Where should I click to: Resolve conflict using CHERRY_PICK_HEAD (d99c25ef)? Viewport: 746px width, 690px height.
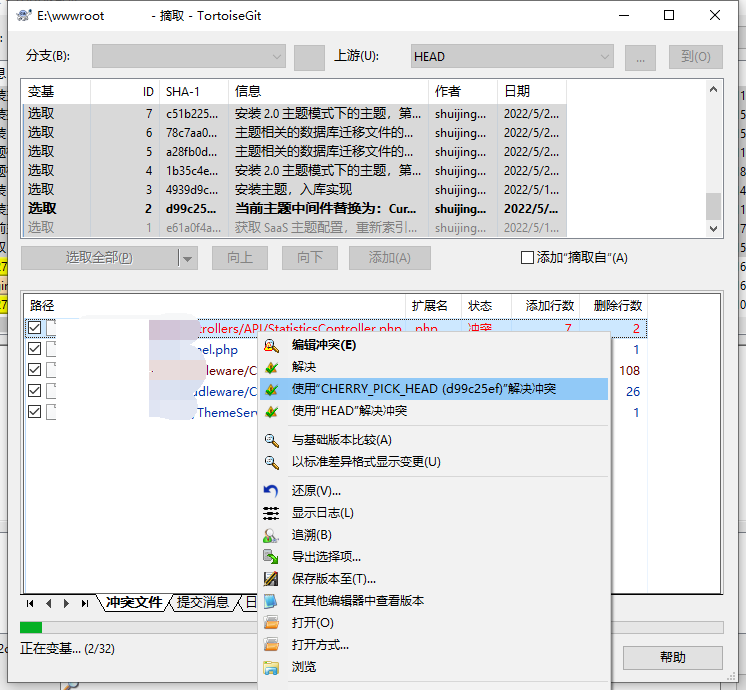[434, 389]
